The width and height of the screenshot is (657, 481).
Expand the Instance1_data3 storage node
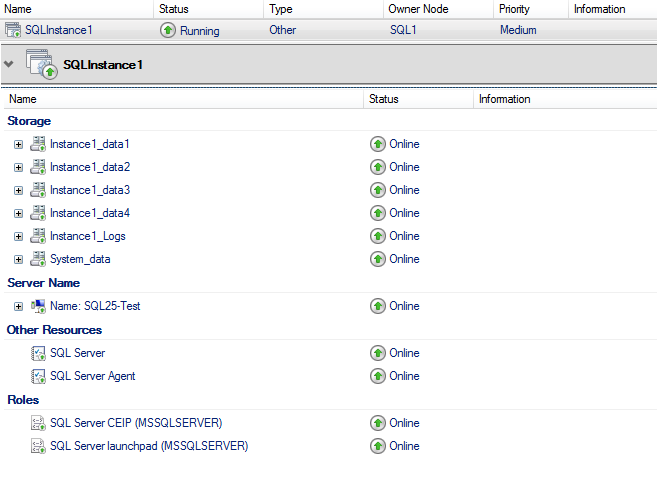(18, 191)
